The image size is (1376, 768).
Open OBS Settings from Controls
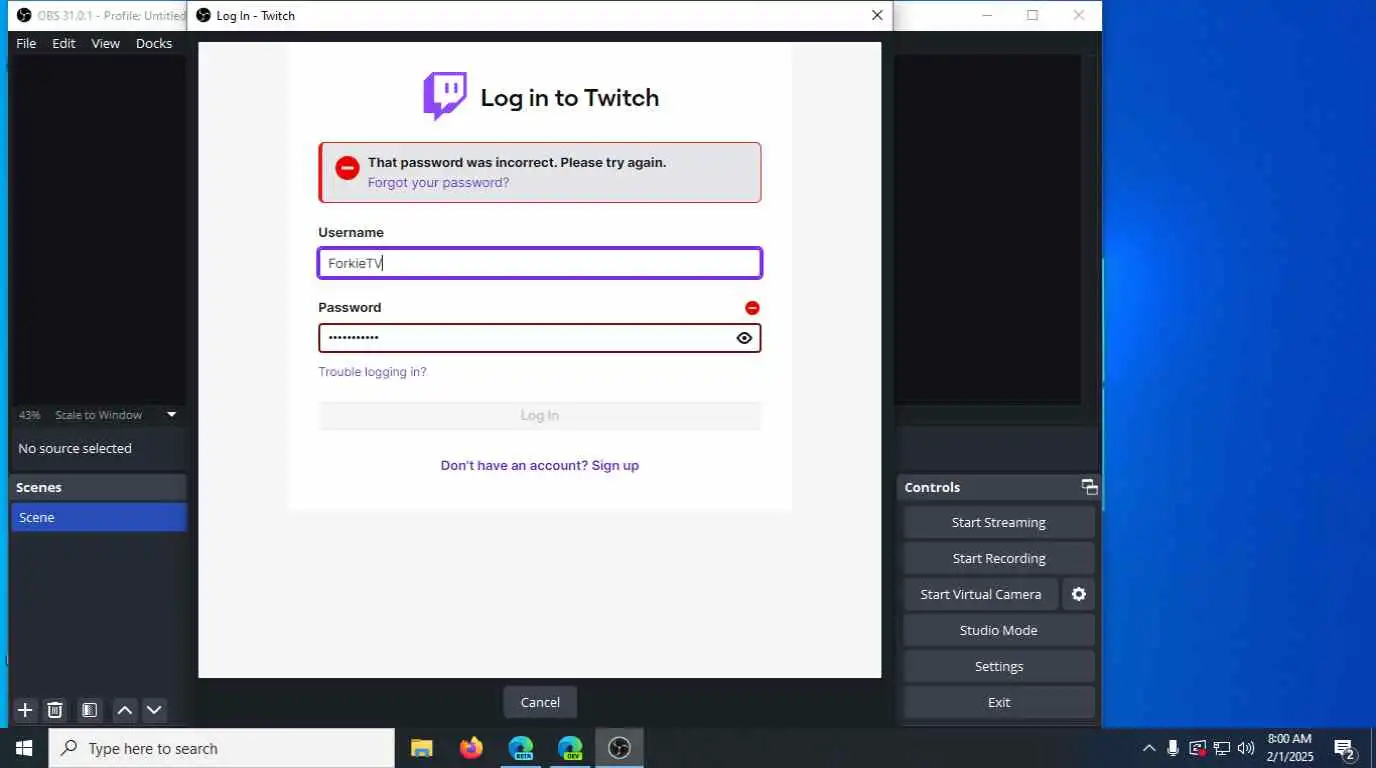(x=999, y=666)
